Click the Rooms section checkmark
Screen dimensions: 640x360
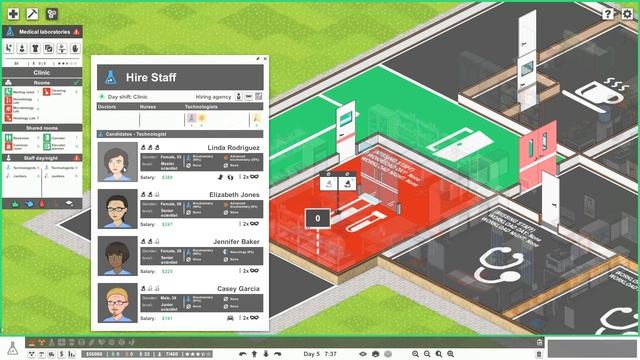[x=76, y=82]
